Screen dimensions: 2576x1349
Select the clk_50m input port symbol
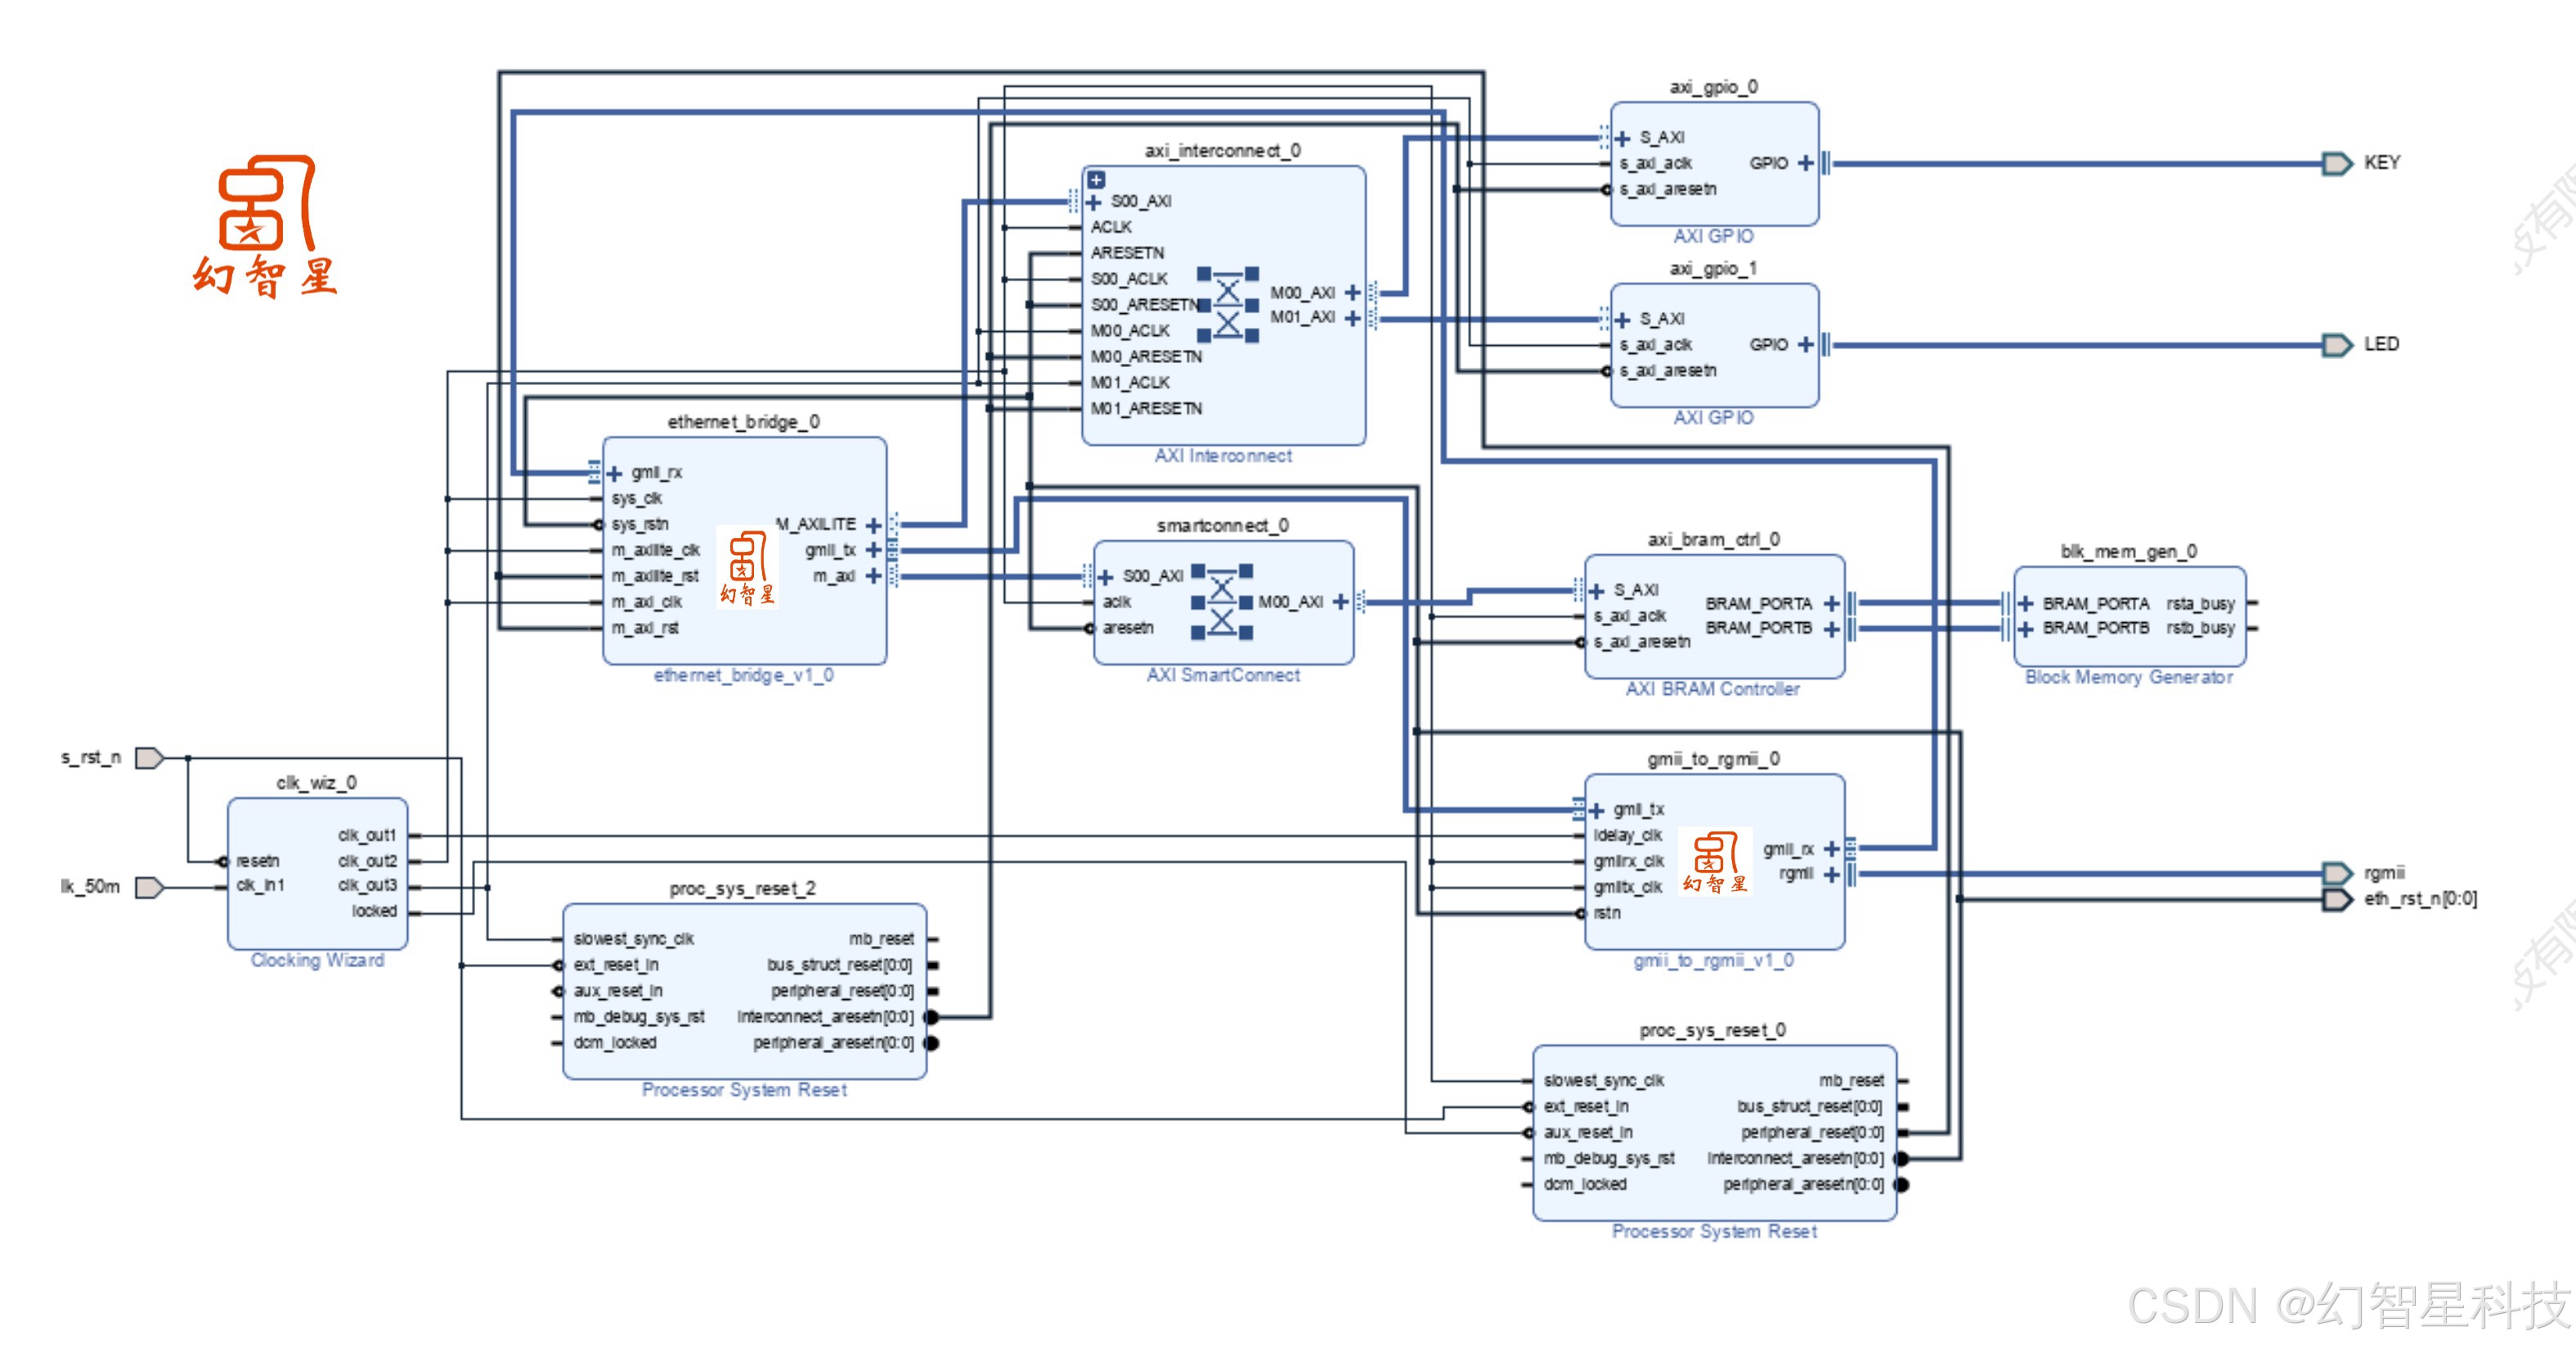point(148,887)
